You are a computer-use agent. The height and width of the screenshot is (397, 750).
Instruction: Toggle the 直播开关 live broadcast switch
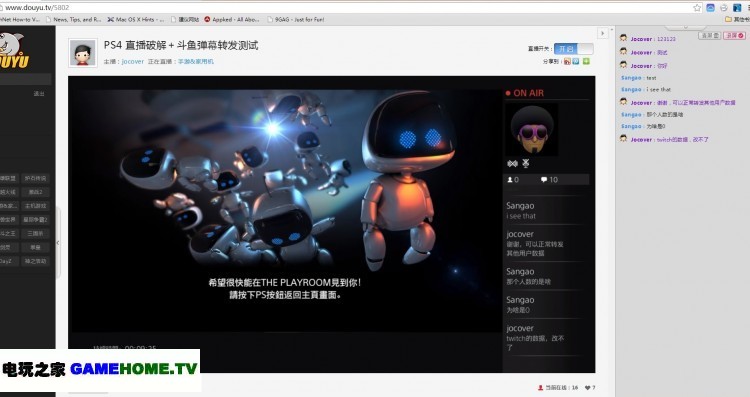click(x=574, y=49)
